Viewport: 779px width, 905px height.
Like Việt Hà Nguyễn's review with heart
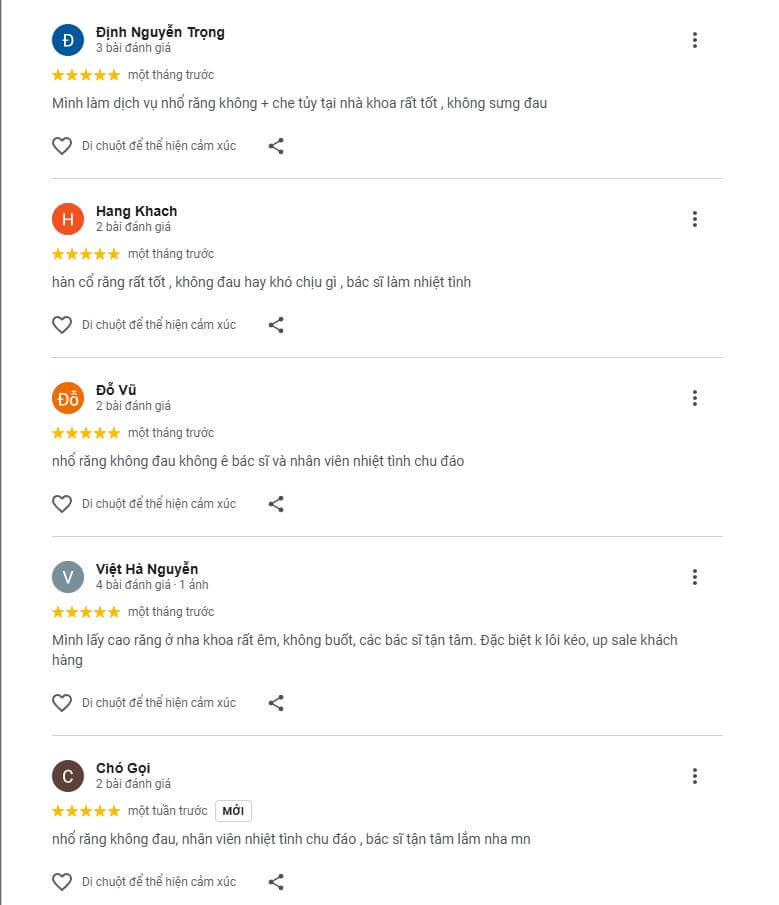(x=62, y=703)
